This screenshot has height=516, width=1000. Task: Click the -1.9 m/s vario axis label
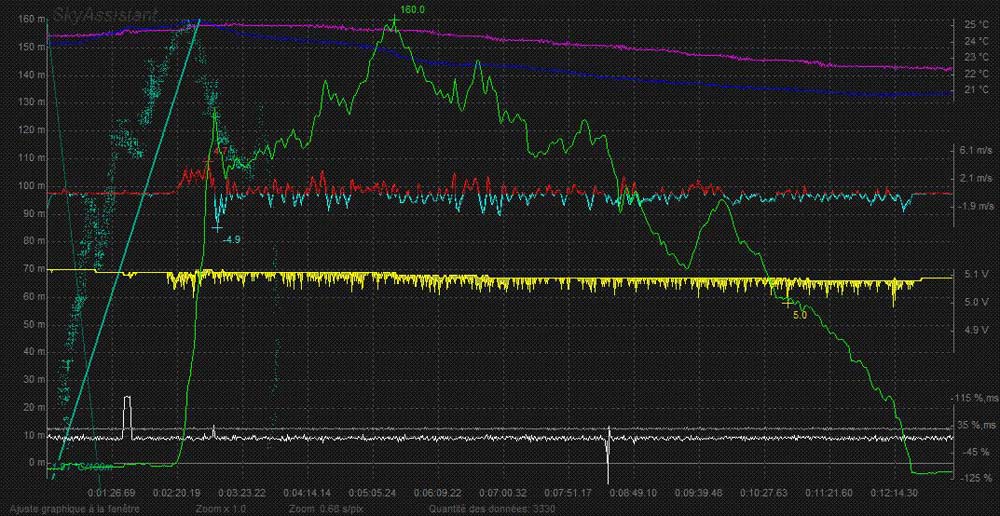[974, 206]
